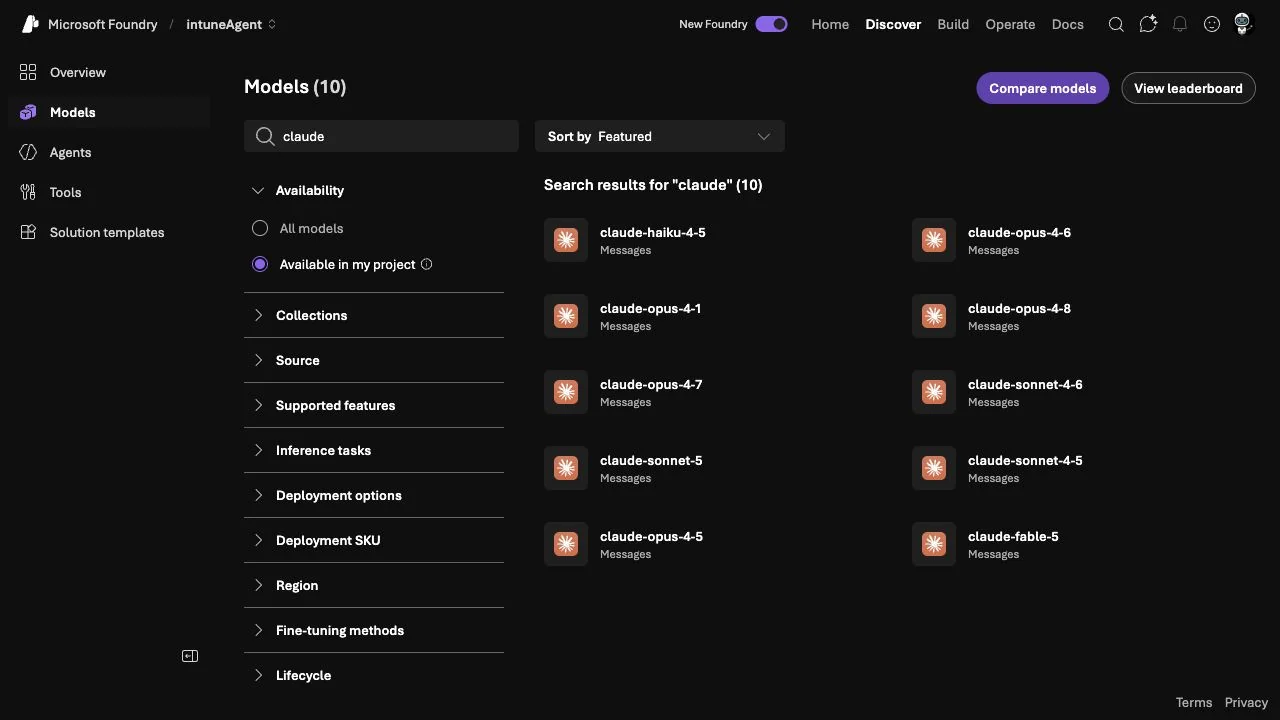The width and height of the screenshot is (1280, 720).
Task: Click the models search field containing claude
Action: coord(381,136)
